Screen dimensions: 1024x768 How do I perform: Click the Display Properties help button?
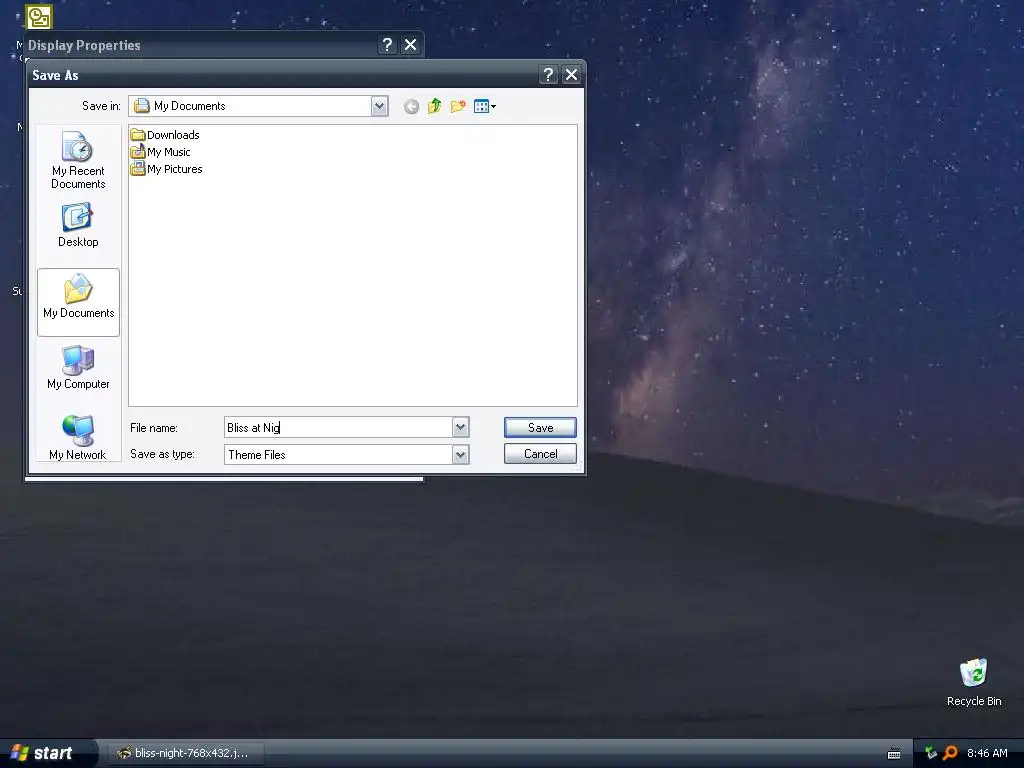pos(387,44)
